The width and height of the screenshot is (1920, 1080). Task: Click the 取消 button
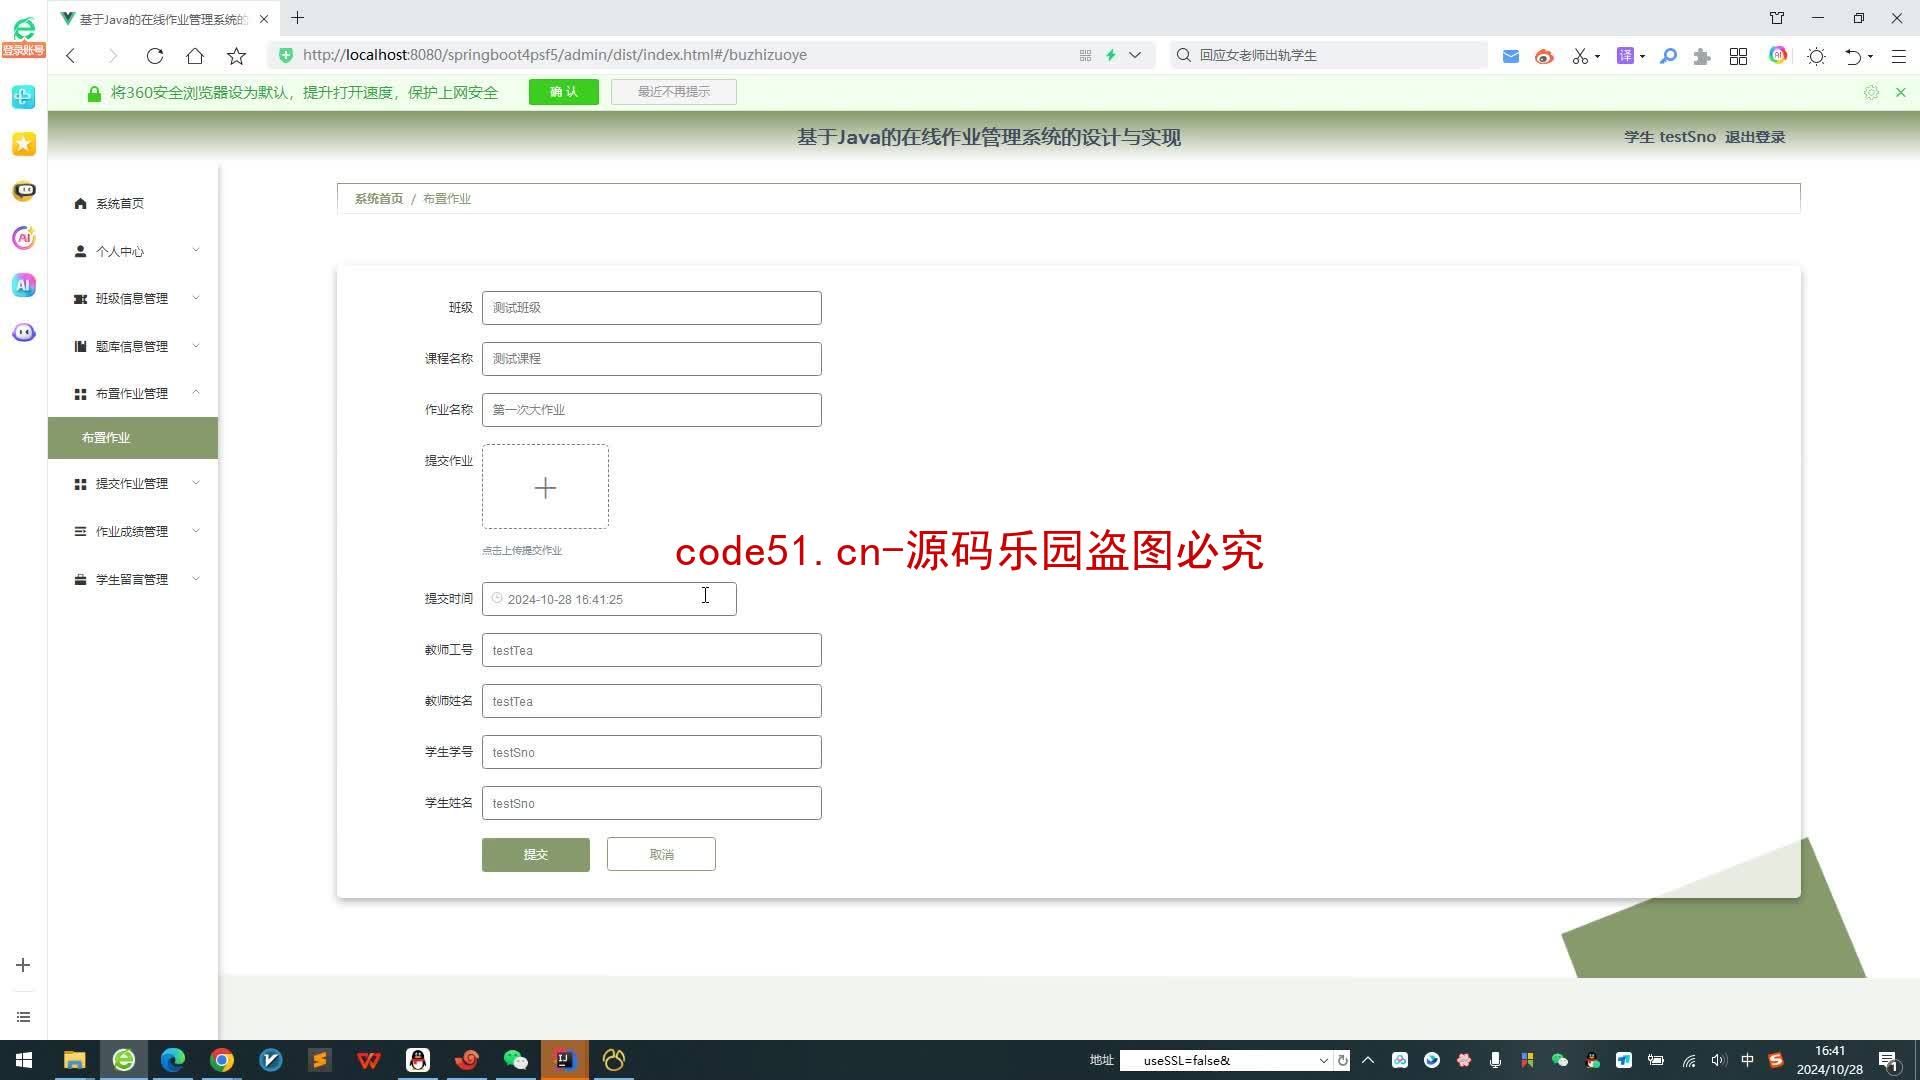661,854
